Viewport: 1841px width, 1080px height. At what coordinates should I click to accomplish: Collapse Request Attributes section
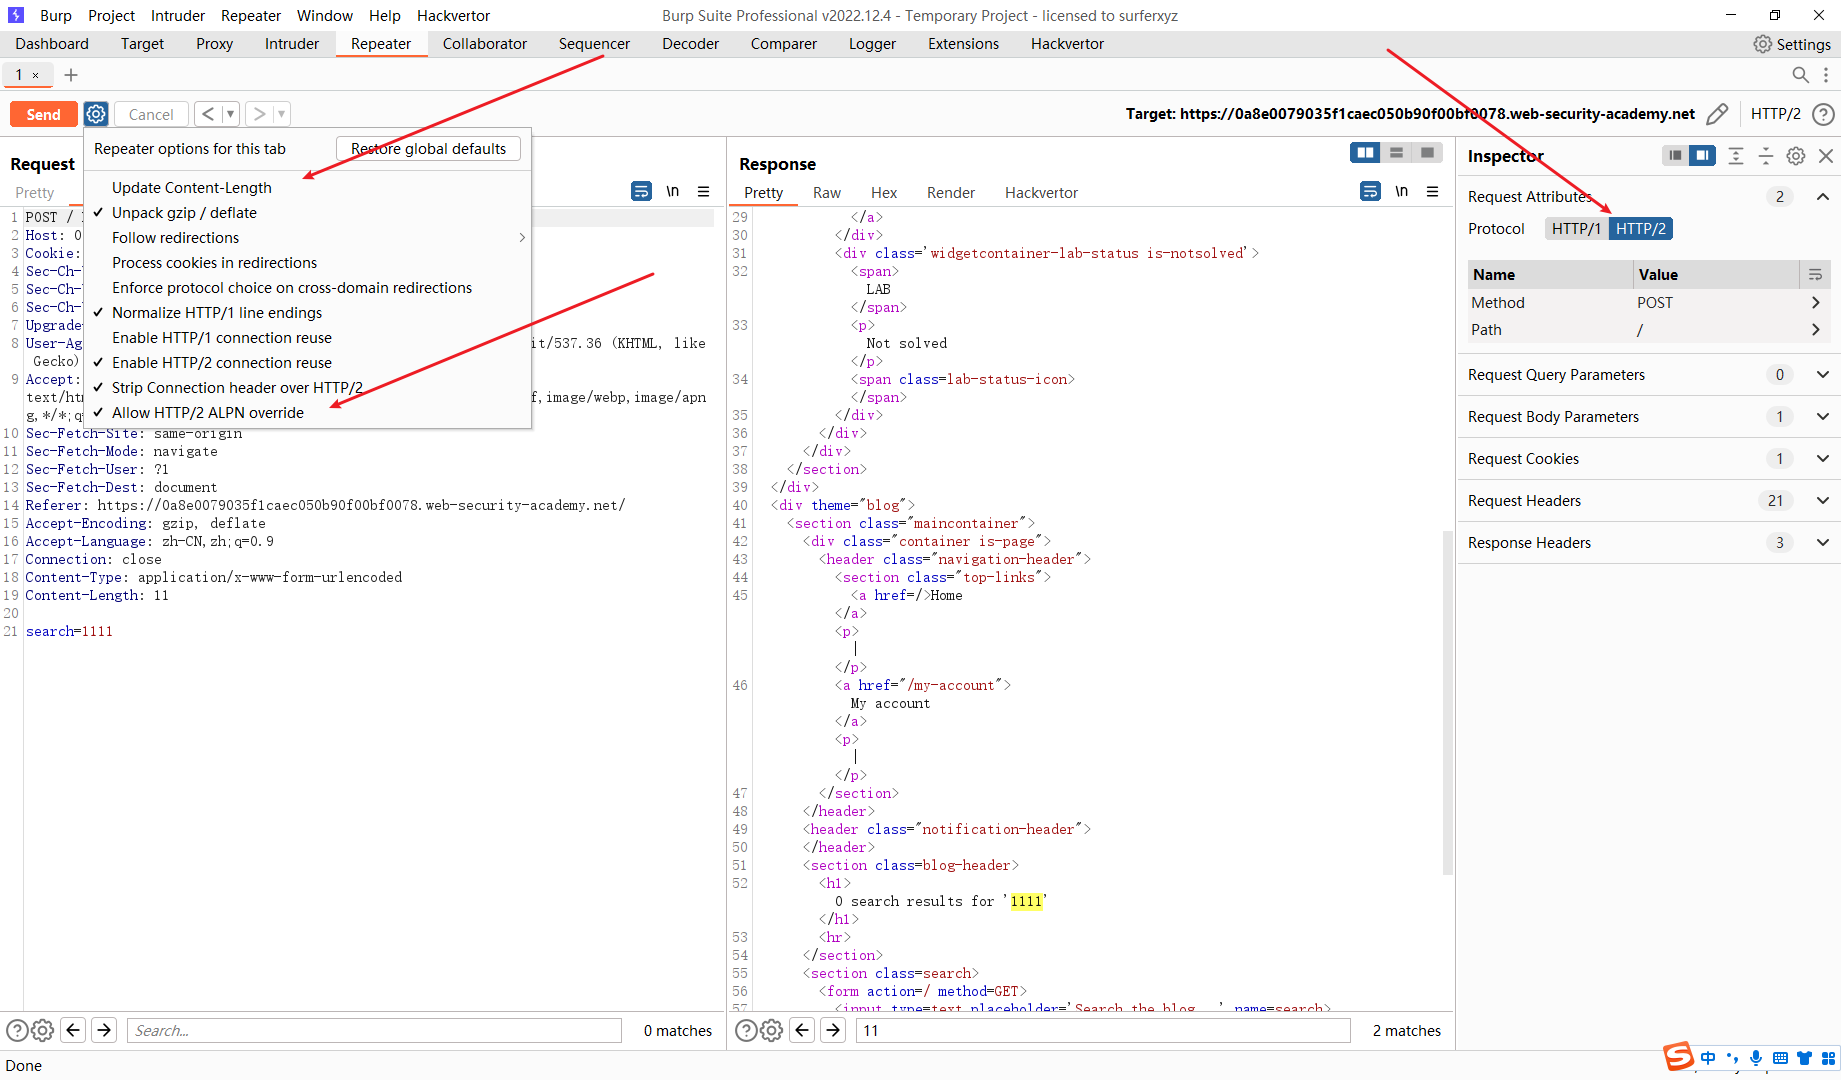1823,196
